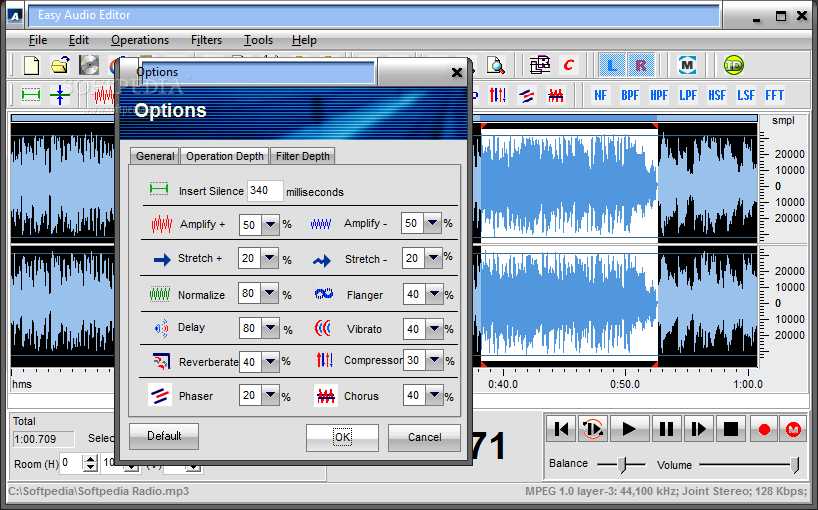Switch to the Filter Depth tab
818x510 pixels.
(303, 156)
